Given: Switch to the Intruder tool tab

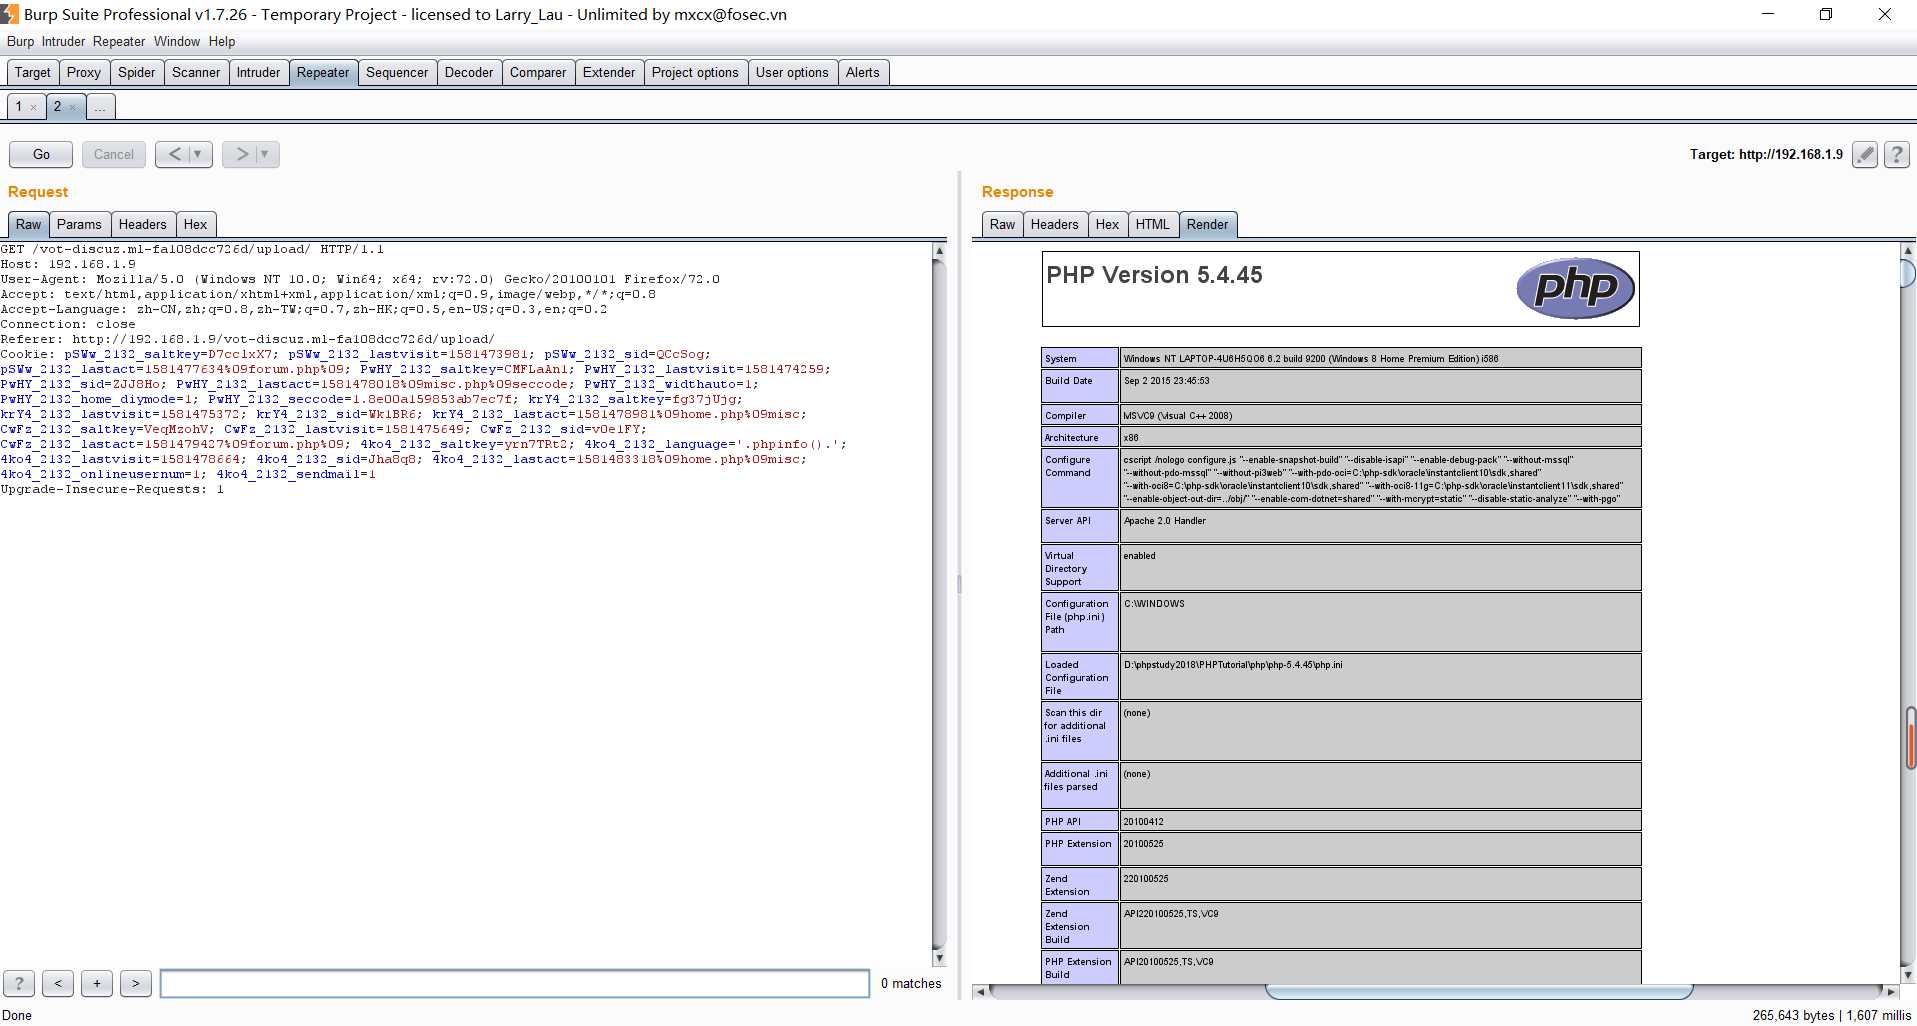Looking at the screenshot, I should 258,72.
